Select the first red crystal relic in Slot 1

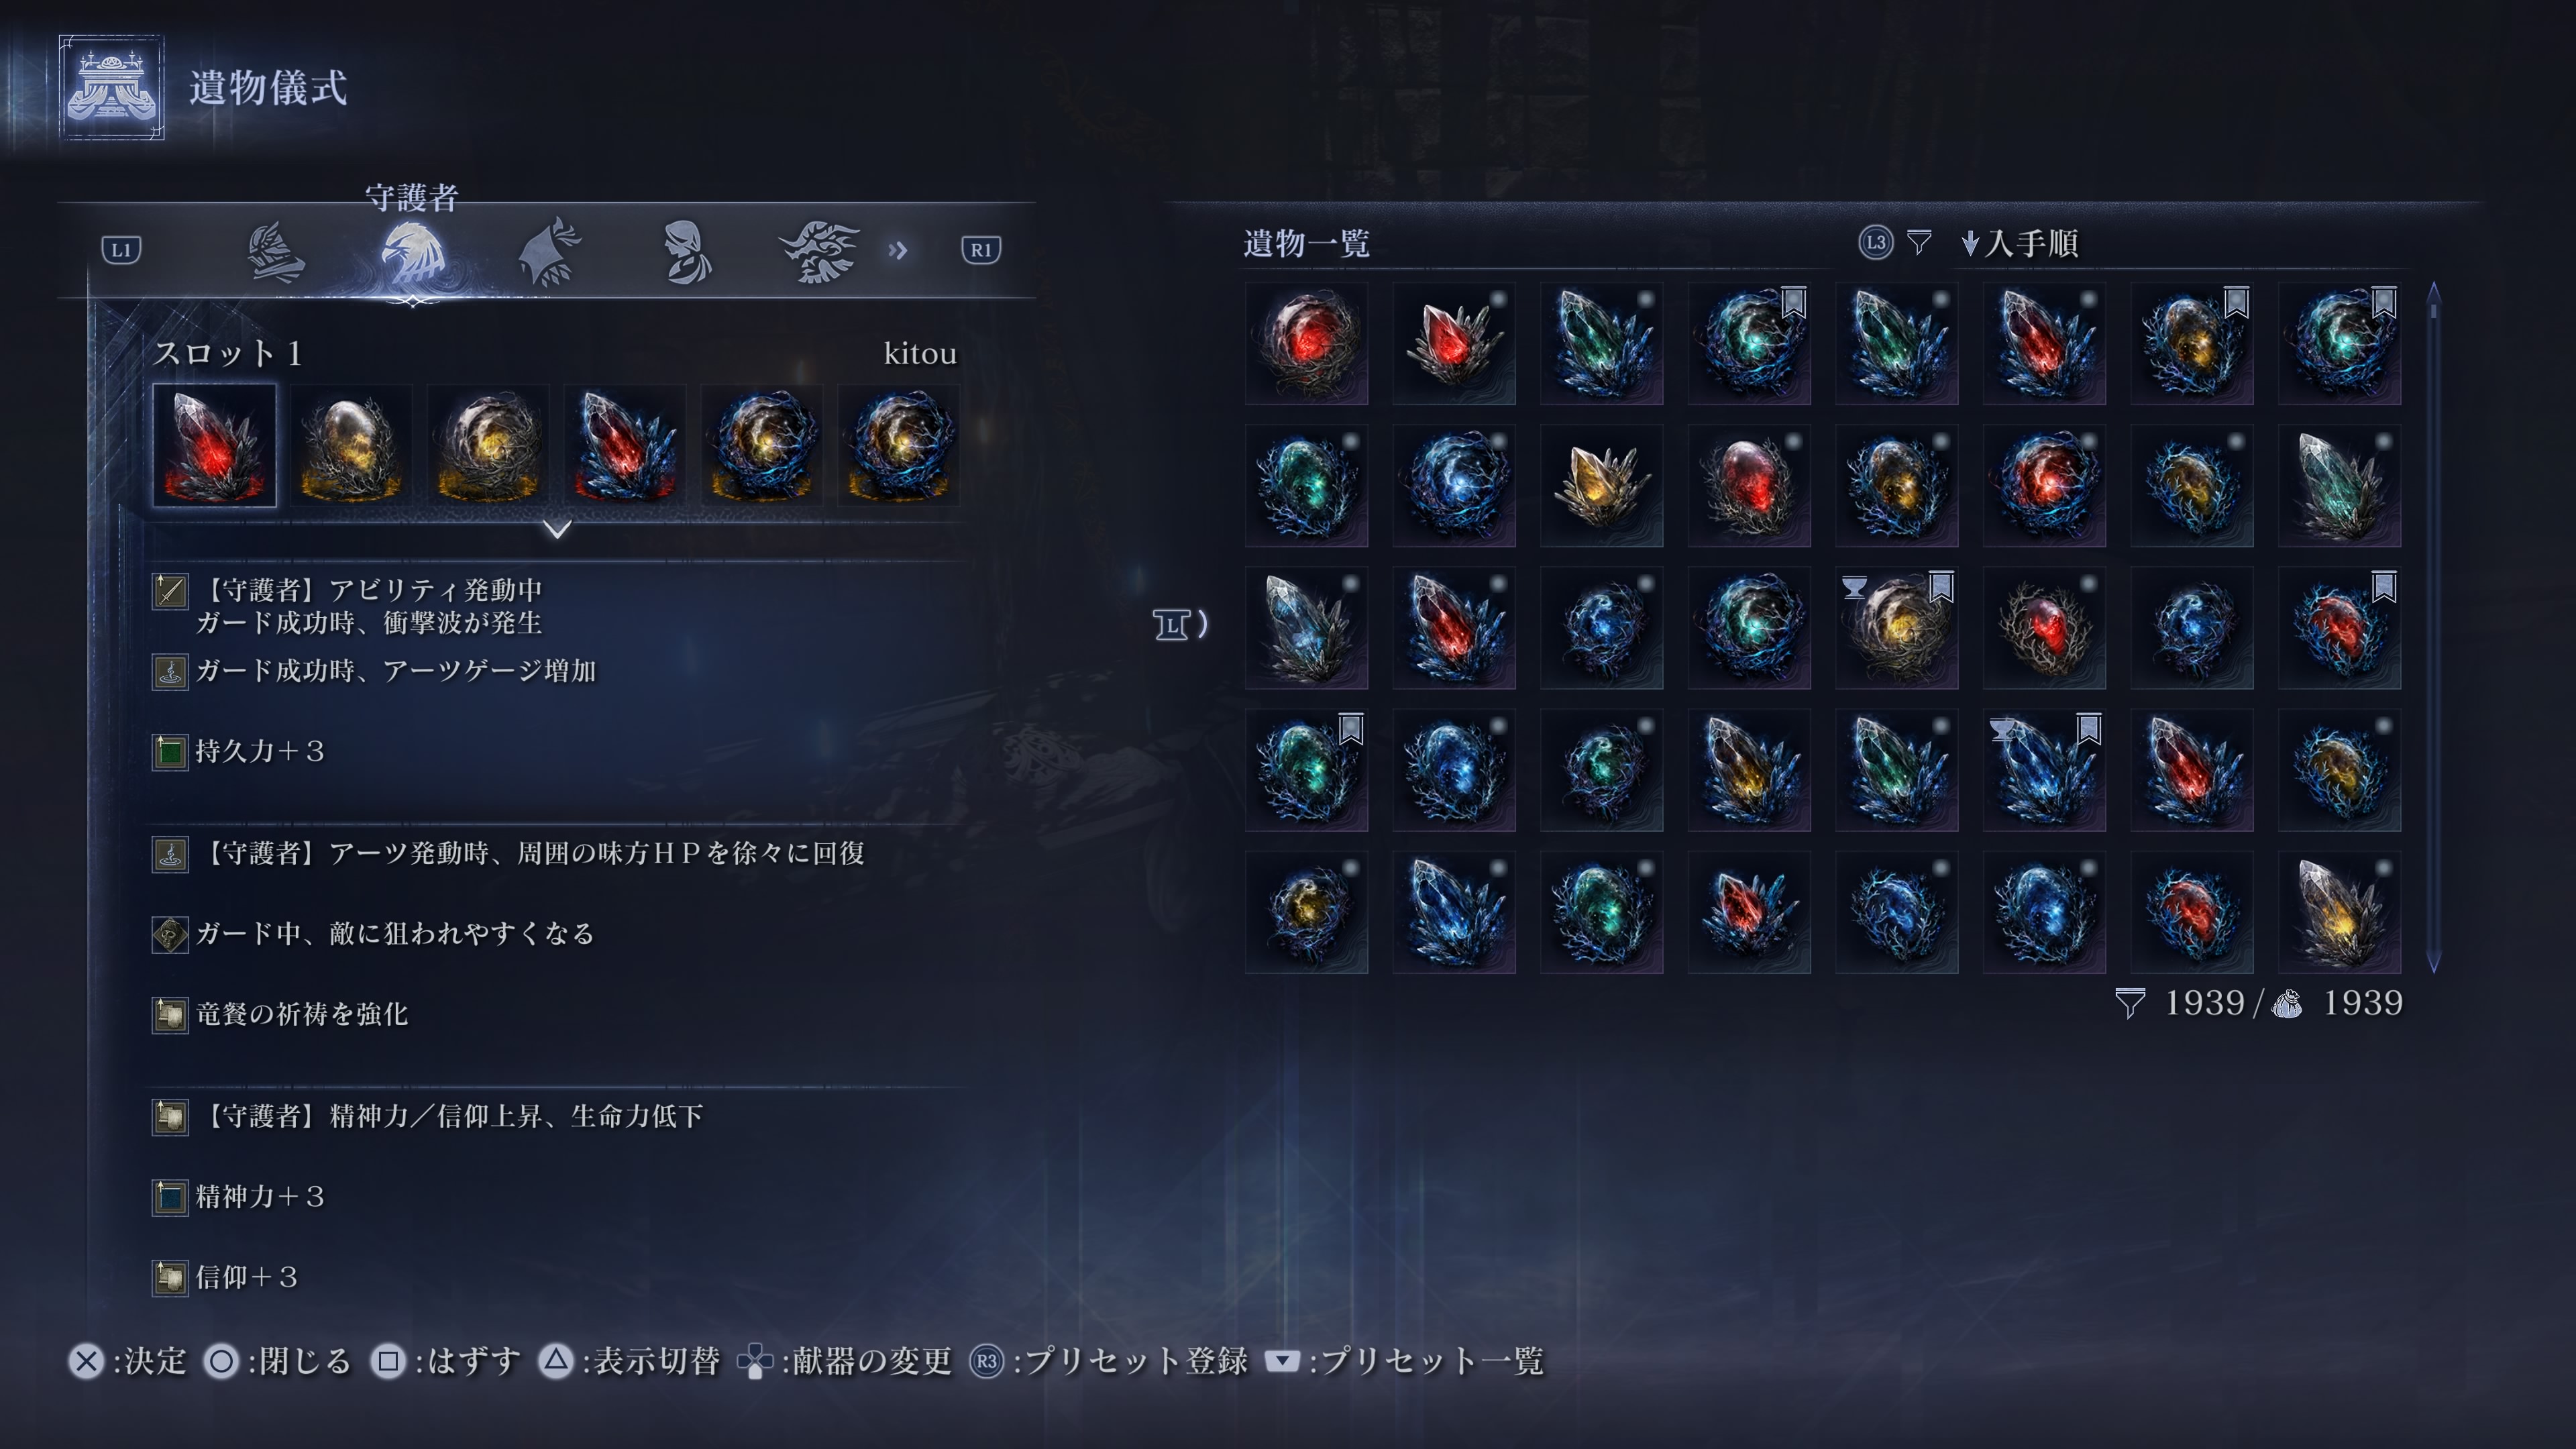click(x=214, y=445)
